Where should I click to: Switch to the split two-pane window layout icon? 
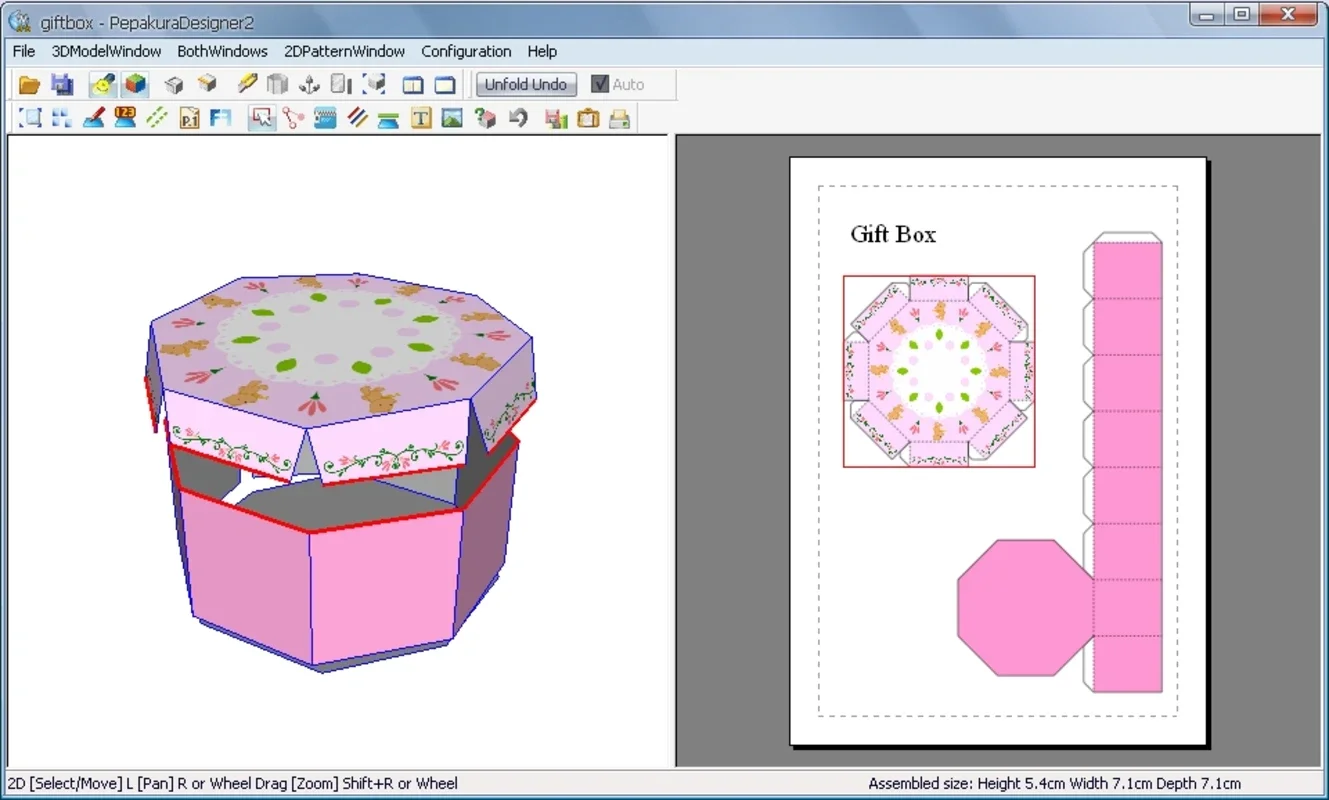click(x=413, y=85)
